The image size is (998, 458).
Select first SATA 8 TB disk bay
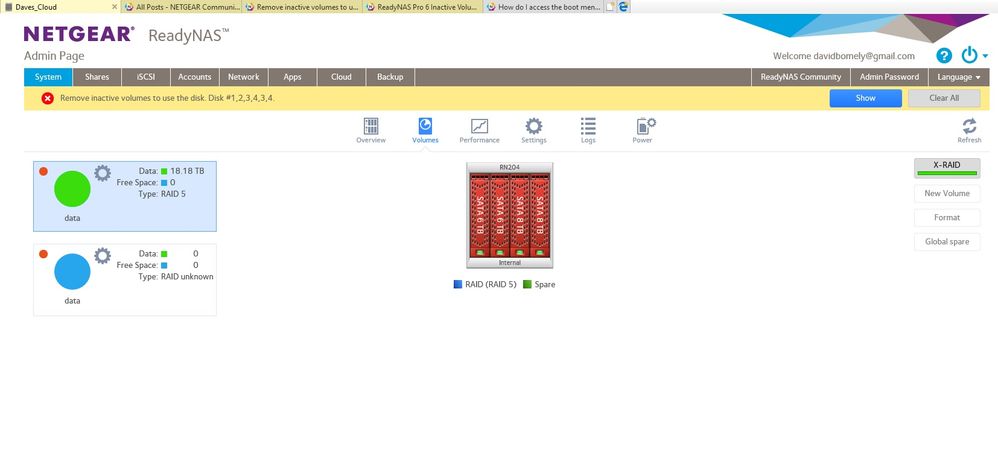click(x=519, y=215)
